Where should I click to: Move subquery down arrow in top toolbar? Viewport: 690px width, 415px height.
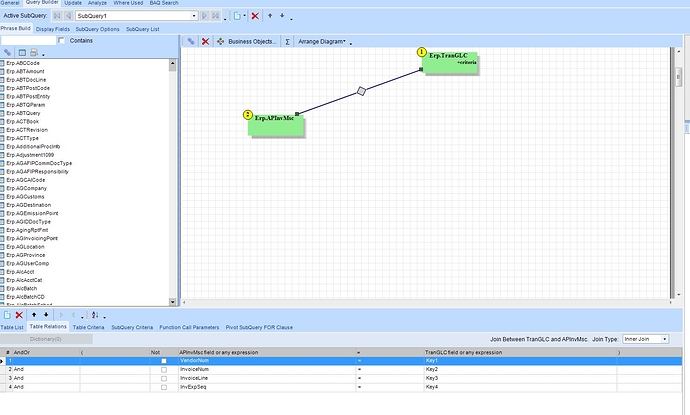point(282,16)
